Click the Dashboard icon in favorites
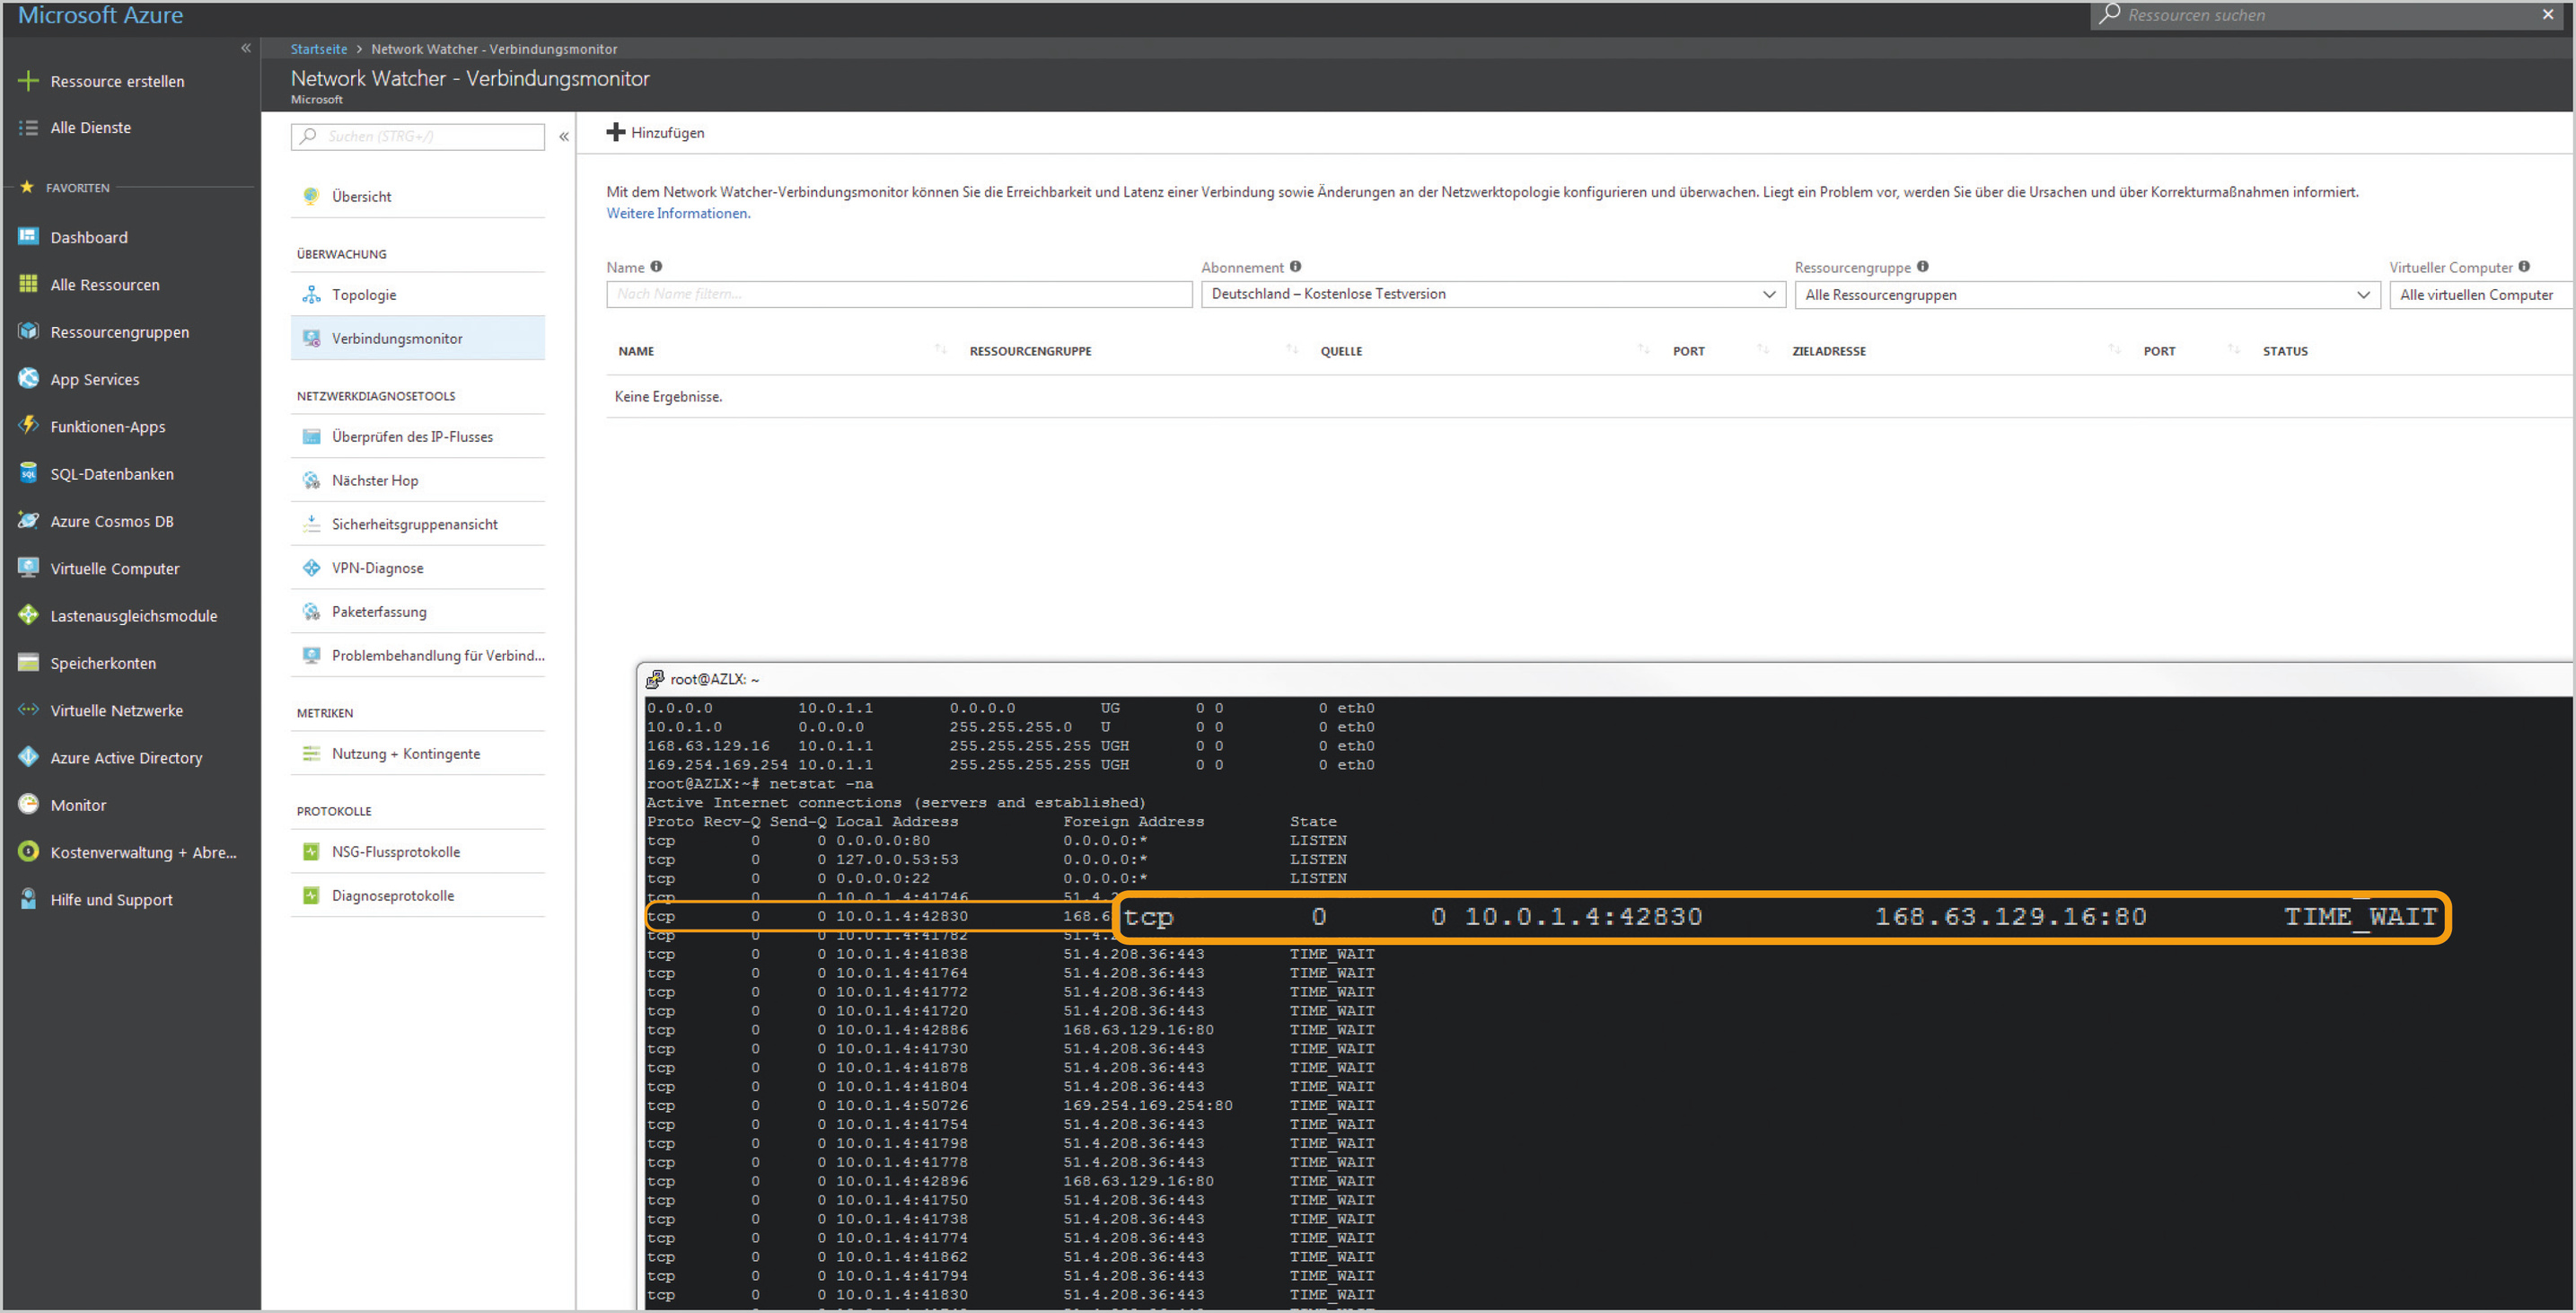The width and height of the screenshot is (2576, 1313). tap(28, 237)
